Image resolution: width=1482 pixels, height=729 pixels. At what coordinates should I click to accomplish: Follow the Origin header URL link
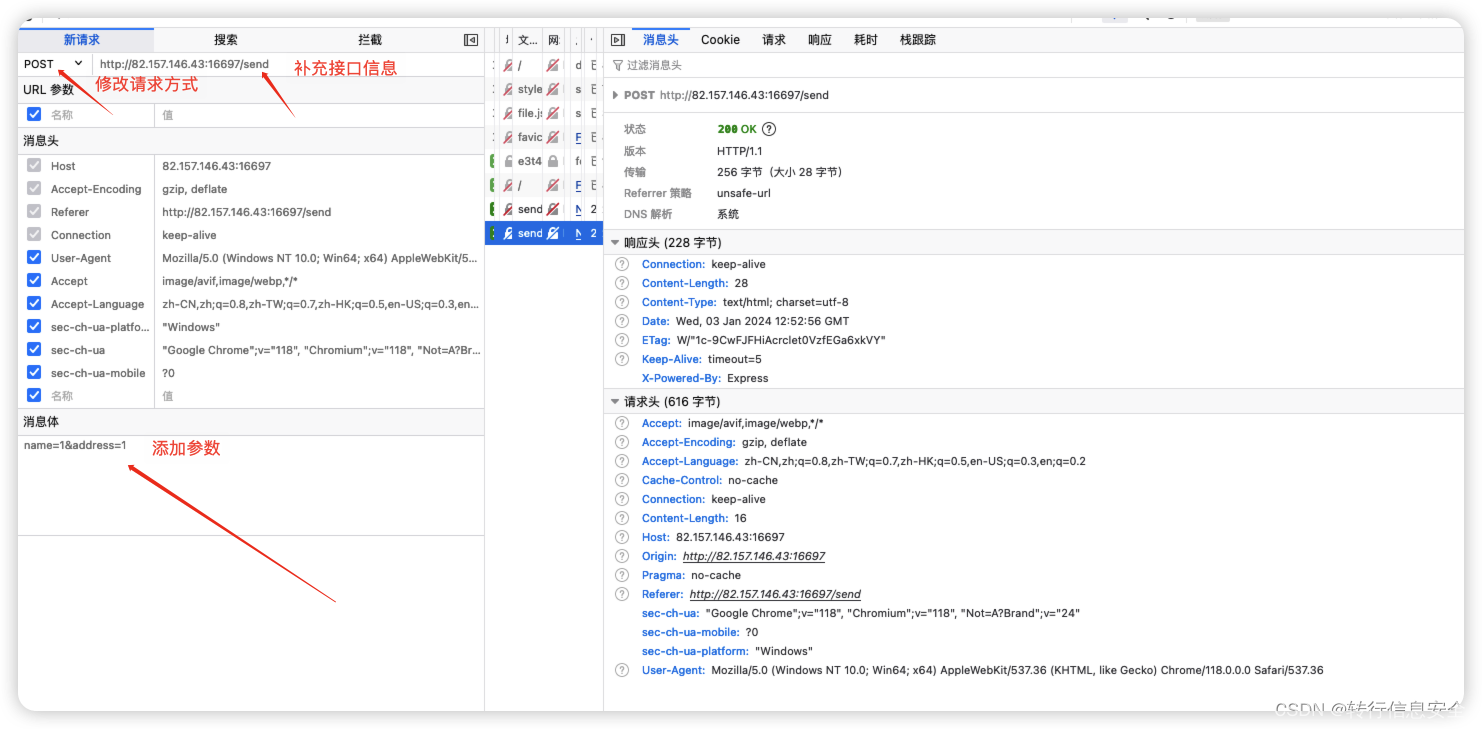[x=754, y=556]
